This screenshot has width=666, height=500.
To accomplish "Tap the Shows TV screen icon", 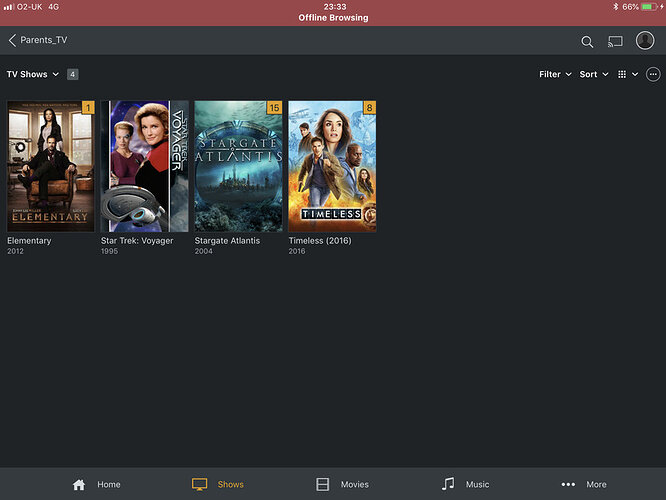I will pos(199,484).
